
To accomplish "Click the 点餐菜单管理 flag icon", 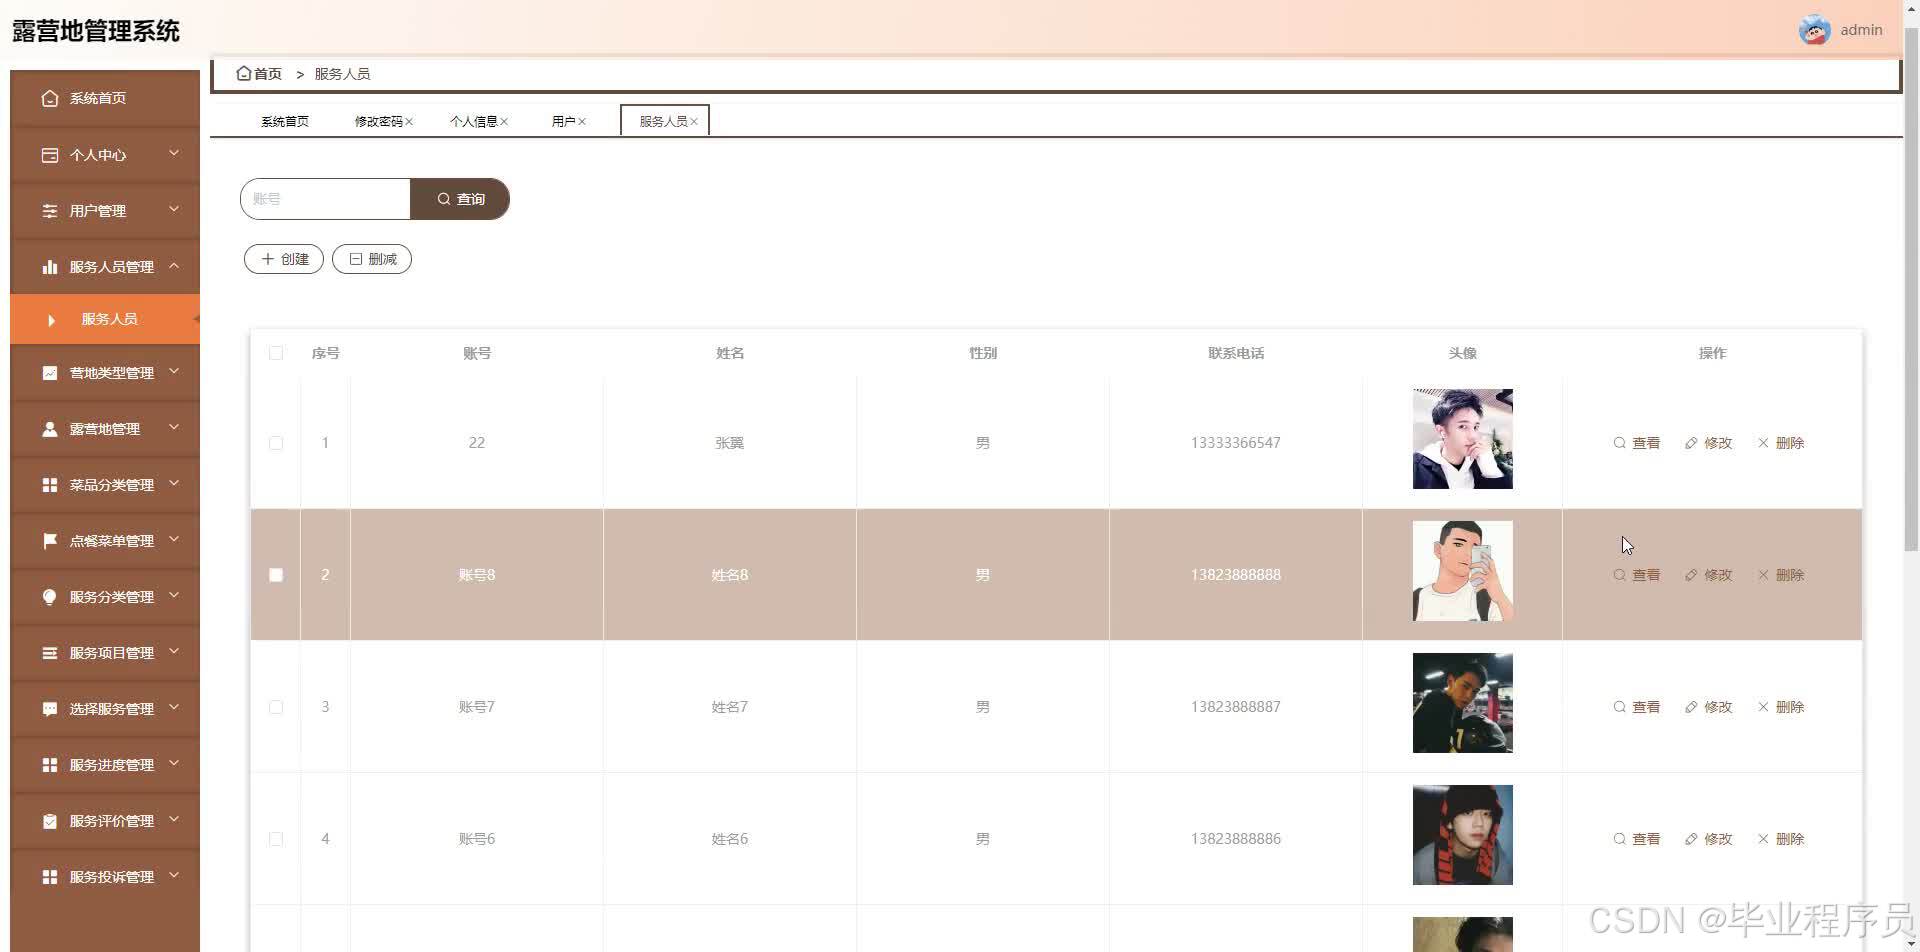I will point(50,541).
